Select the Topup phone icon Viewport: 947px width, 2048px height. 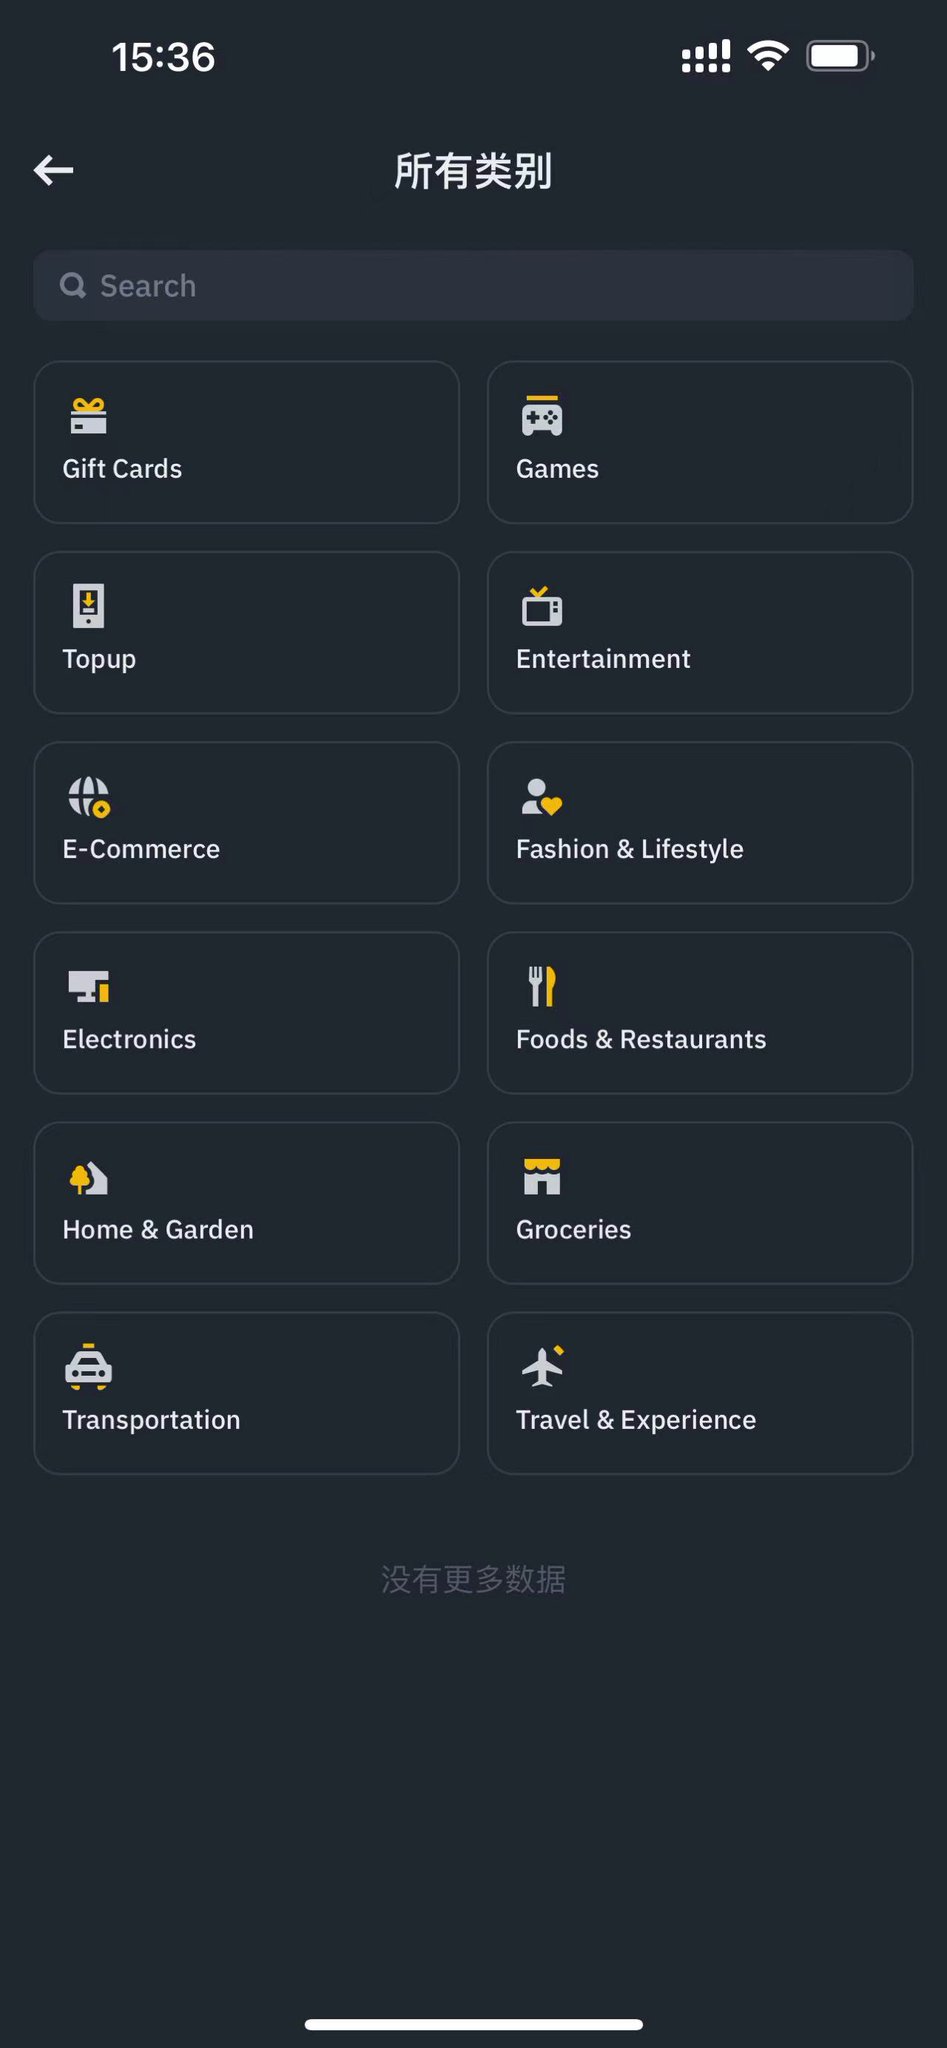click(89, 606)
